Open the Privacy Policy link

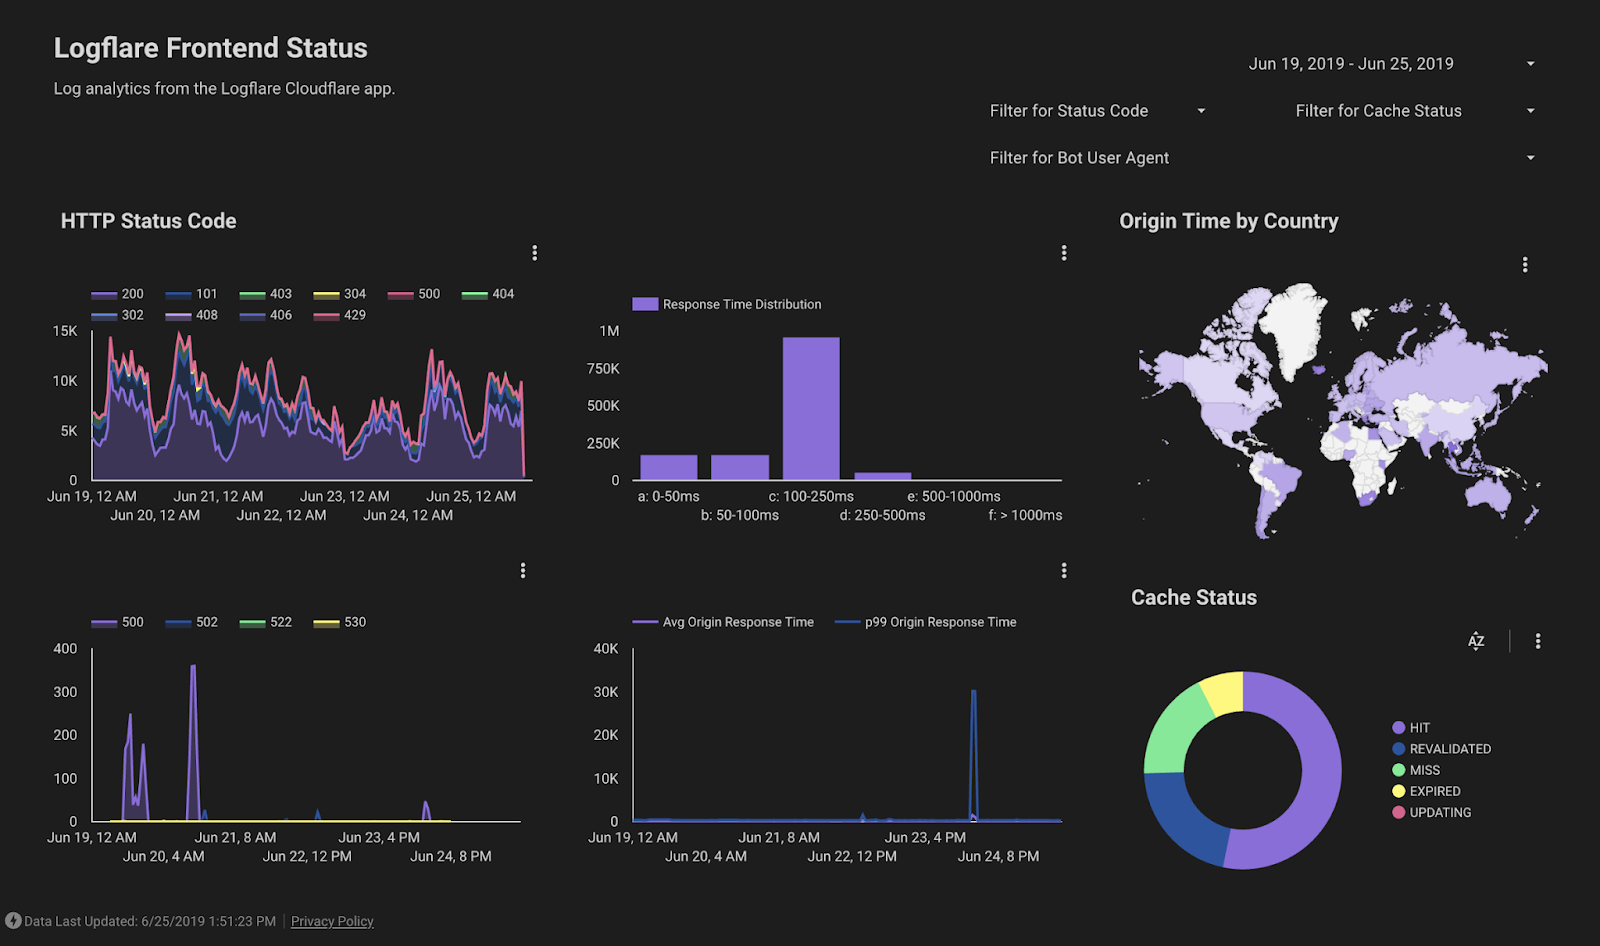coord(332,922)
